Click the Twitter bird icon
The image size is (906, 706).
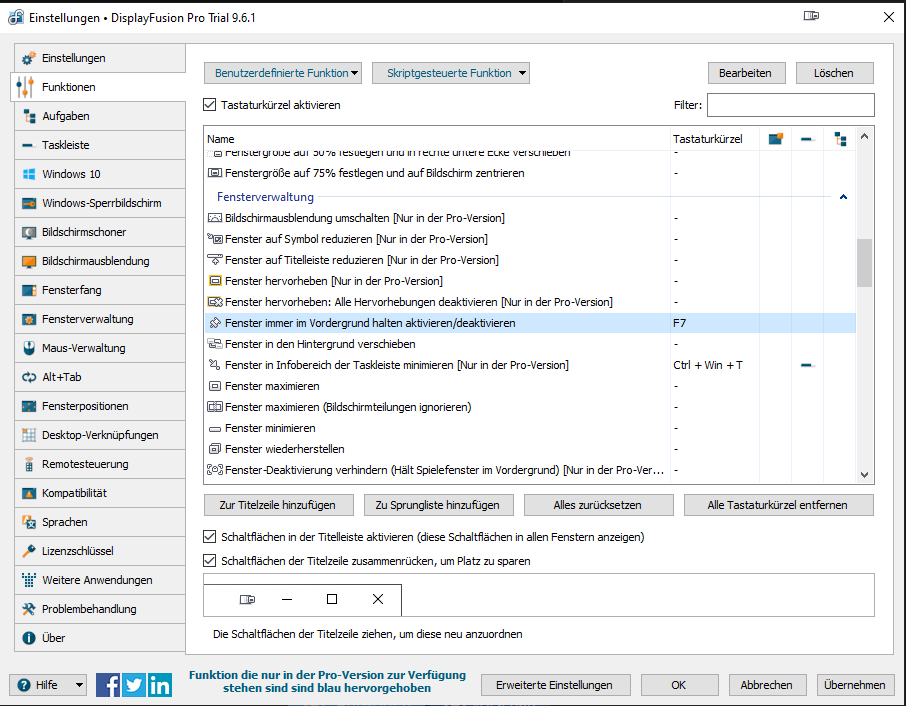[x=134, y=685]
